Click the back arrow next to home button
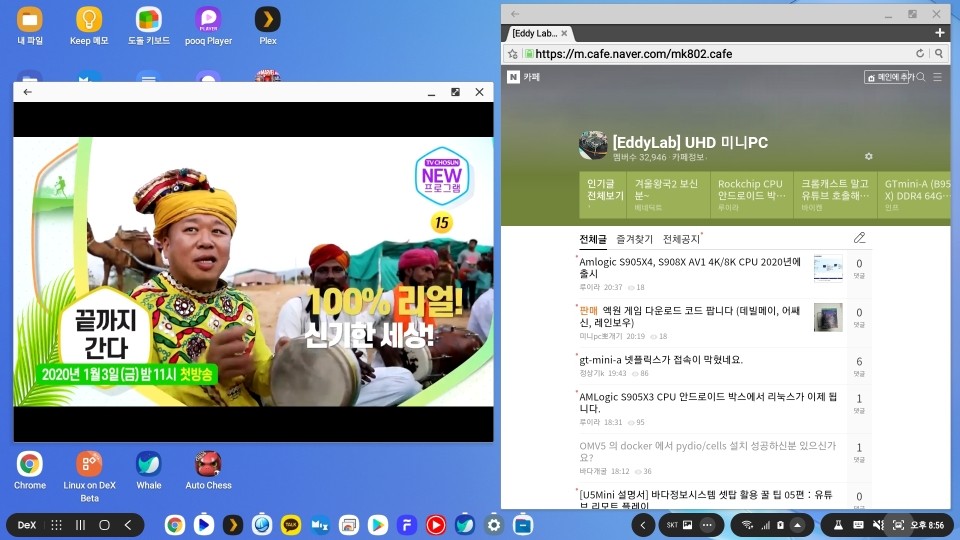Screen dimensions: 960x540 point(128,525)
